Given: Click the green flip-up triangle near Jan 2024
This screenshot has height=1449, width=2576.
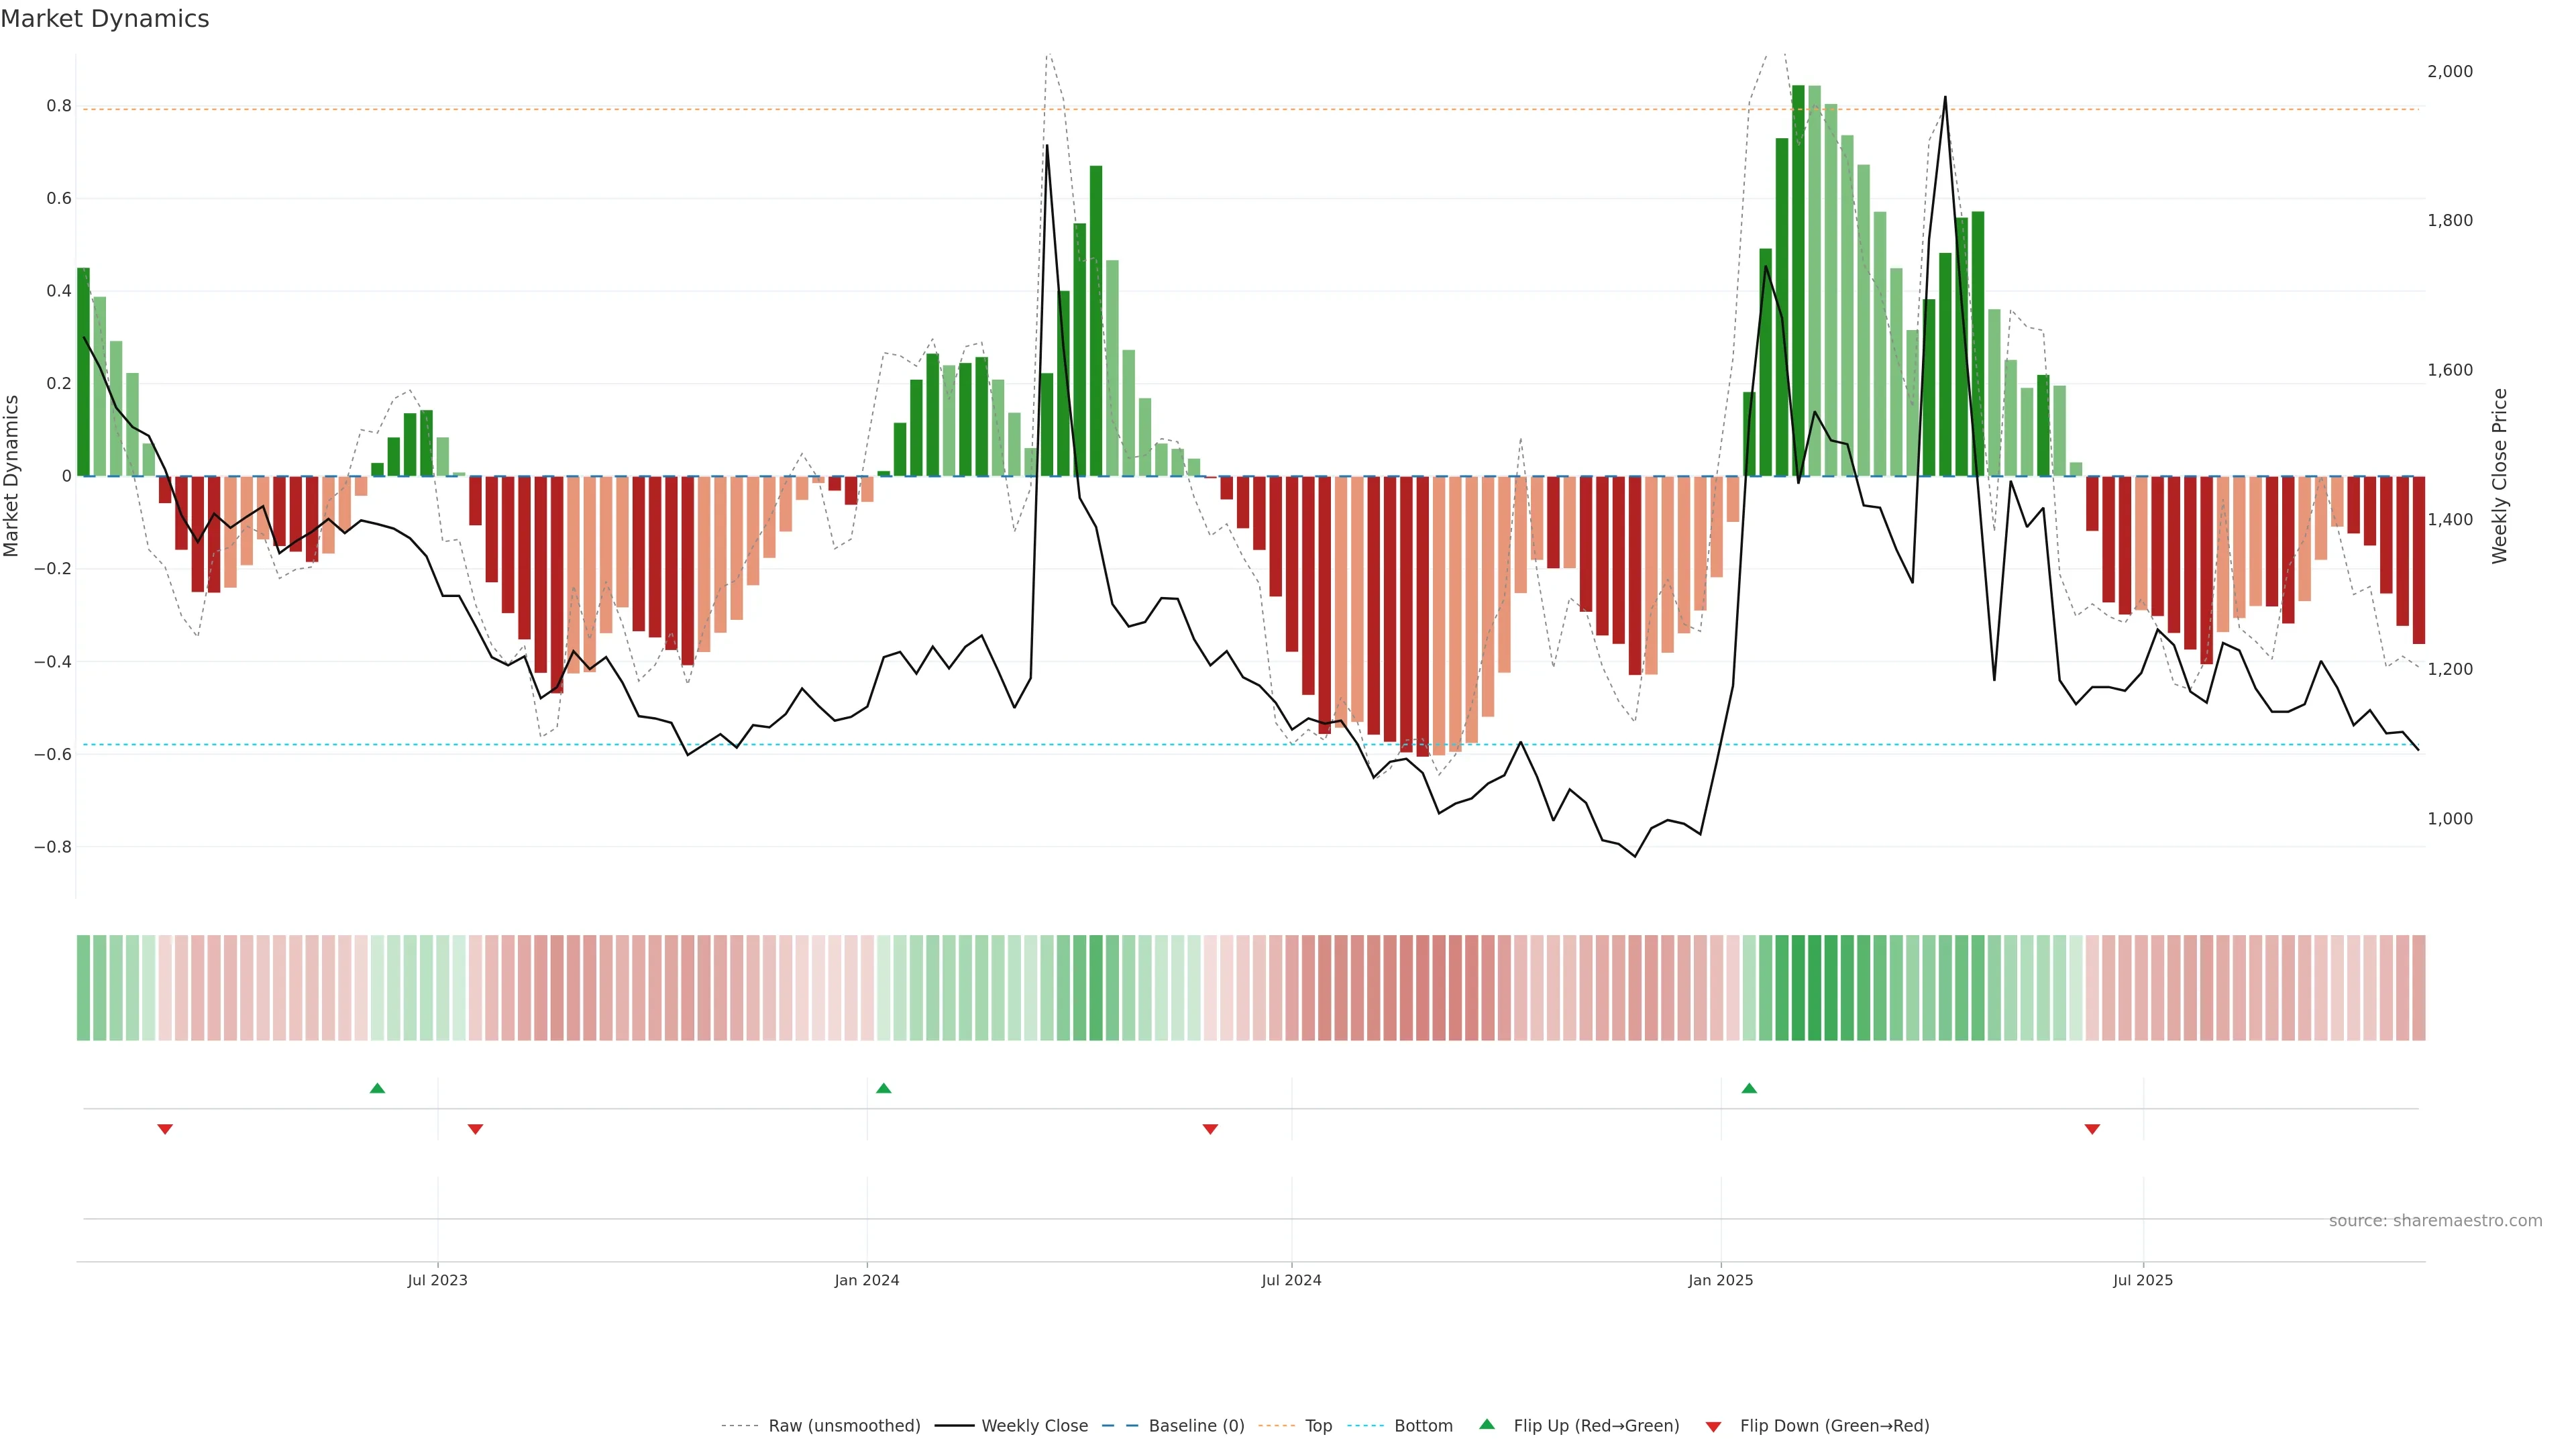Looking at the screenshot, I should [883, 1088].
